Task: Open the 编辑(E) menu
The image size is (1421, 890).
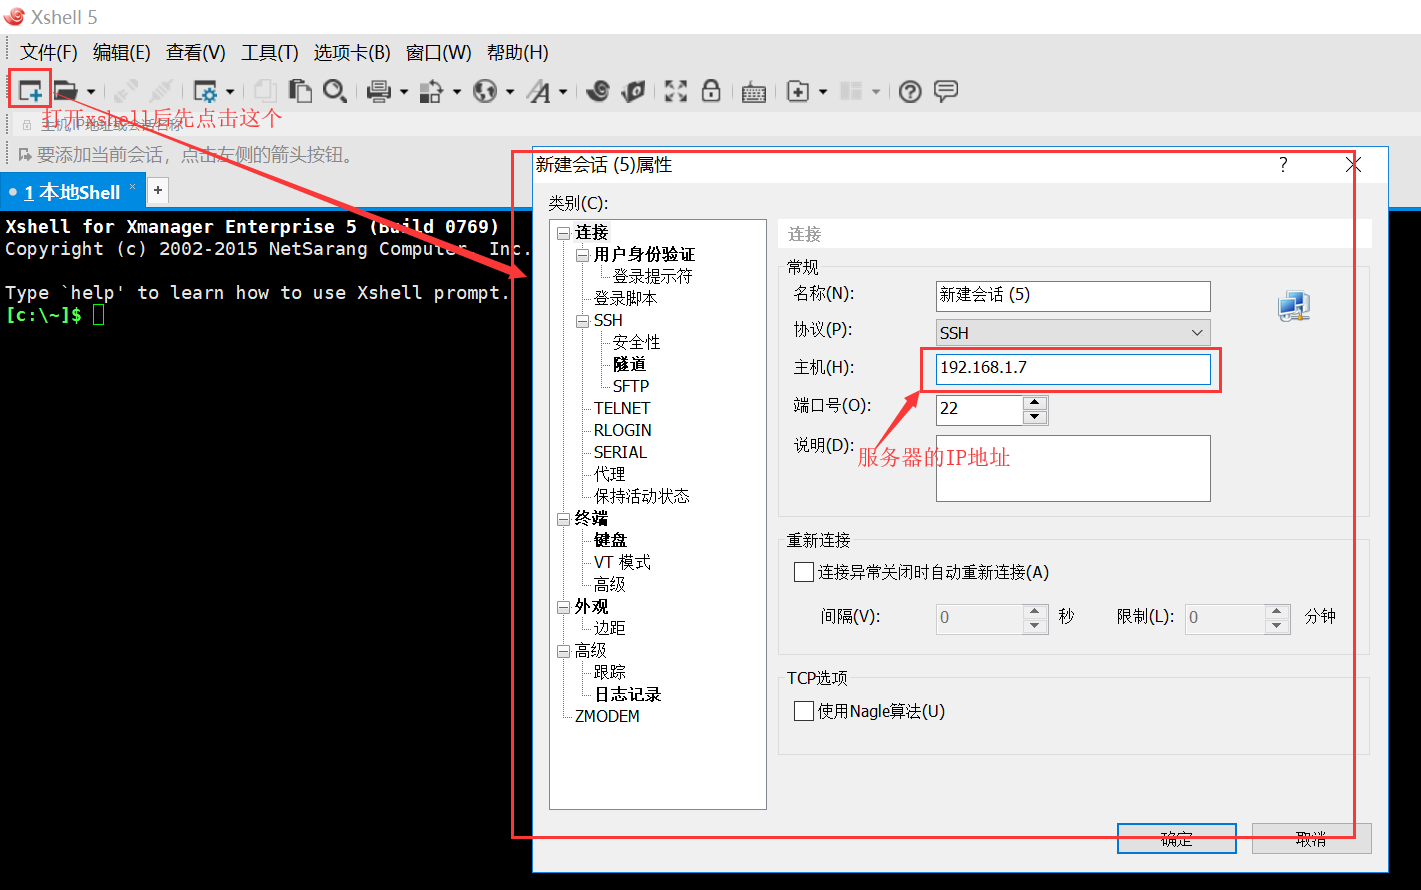Action: [x=122, y=52]
